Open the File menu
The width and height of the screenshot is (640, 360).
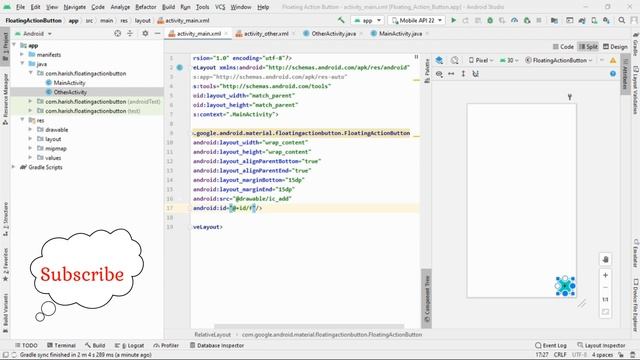[x=20, y=7]
